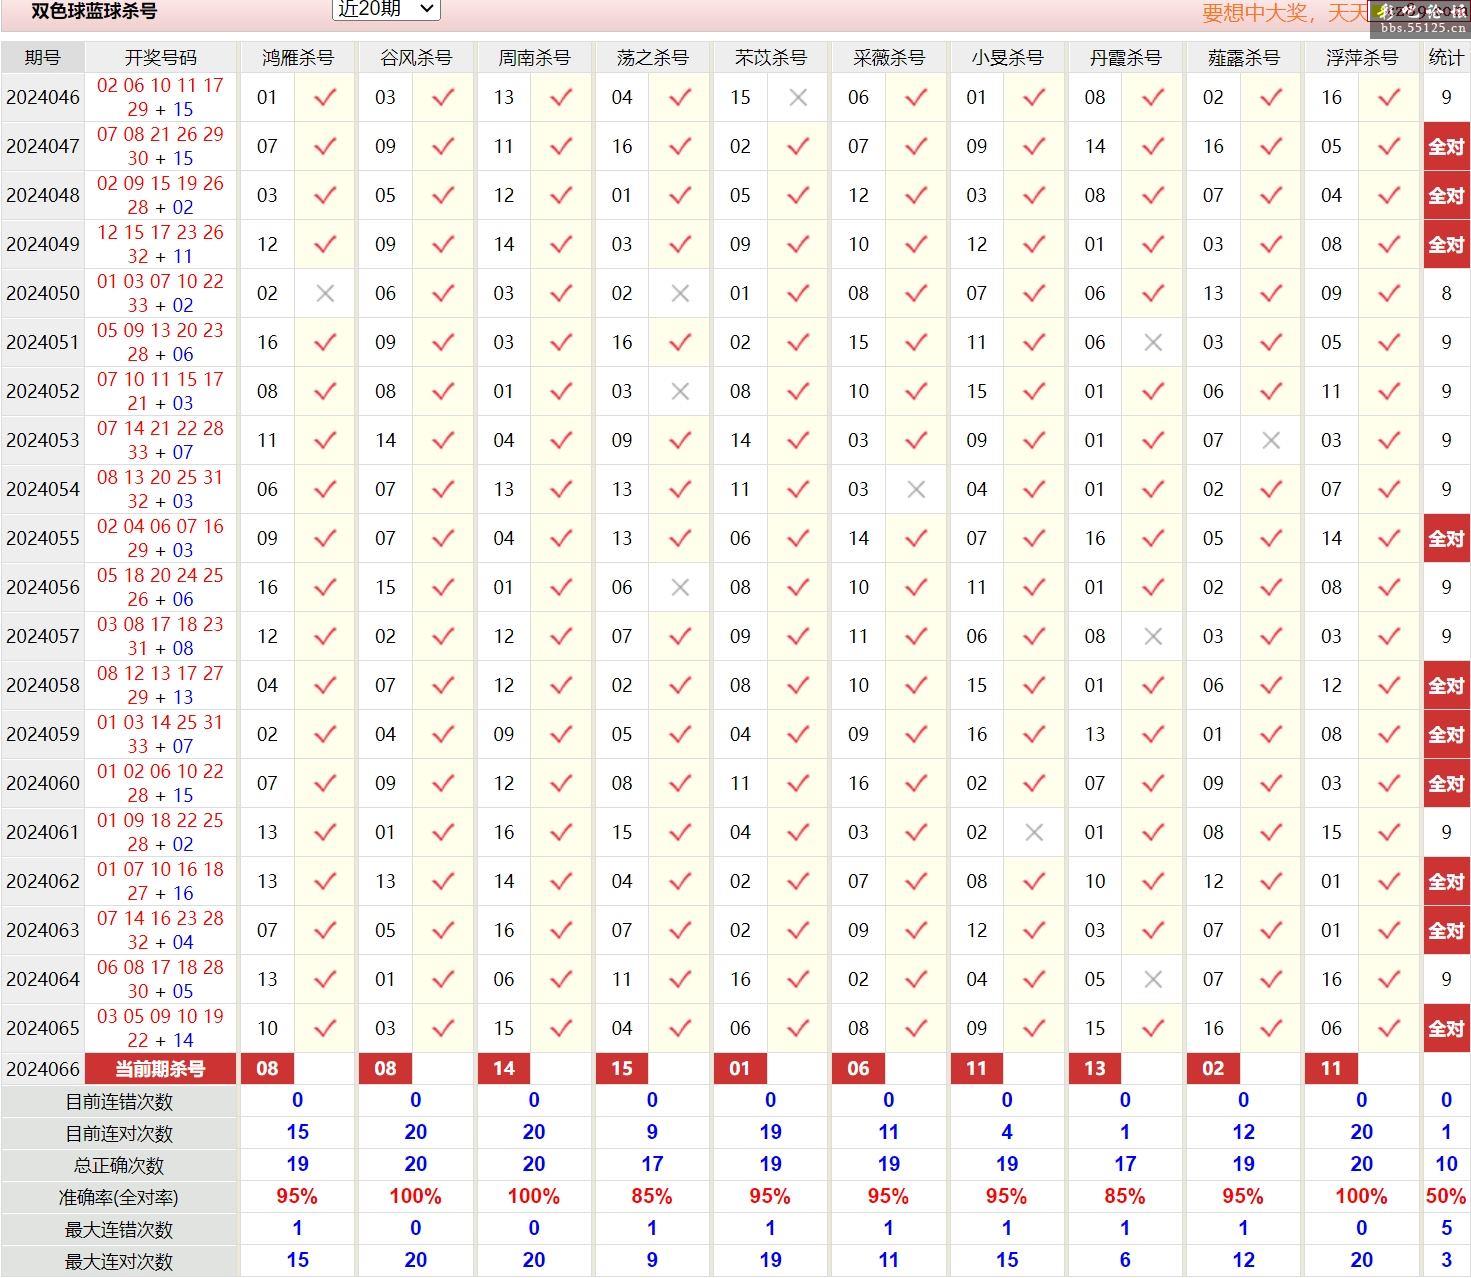Viewport: 1471px width, 1278px height.
Task: Click the 85% accuracy under 荡之杀号
Action: click(652, 1197)
